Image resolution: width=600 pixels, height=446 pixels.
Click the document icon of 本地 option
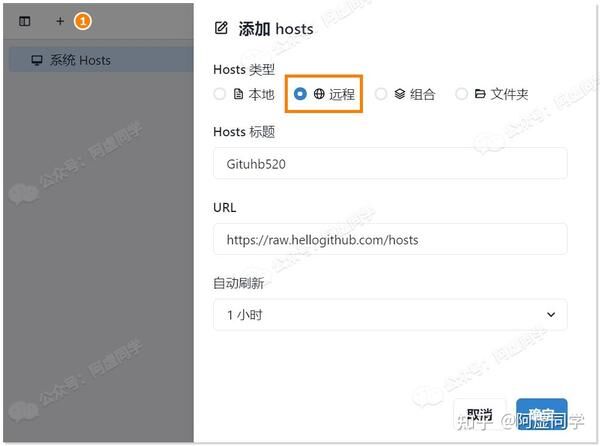point(238,94)
